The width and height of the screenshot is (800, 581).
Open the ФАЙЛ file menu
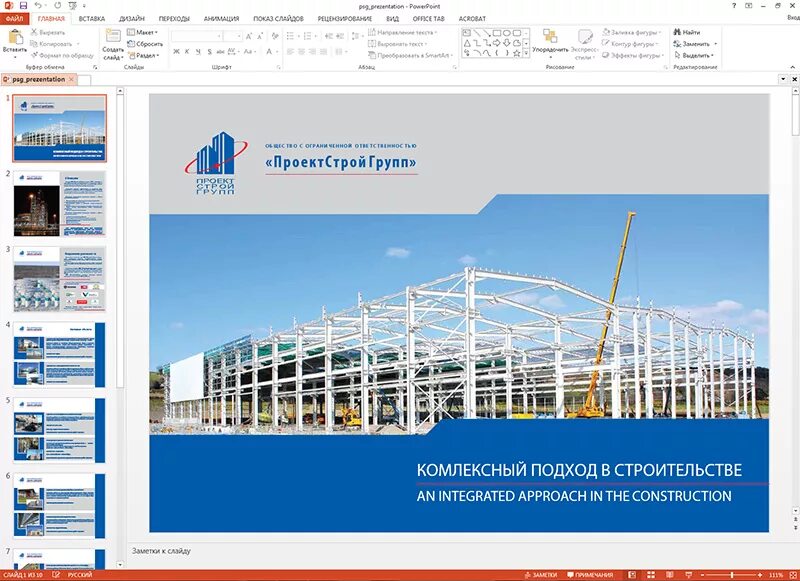(14, 18)
